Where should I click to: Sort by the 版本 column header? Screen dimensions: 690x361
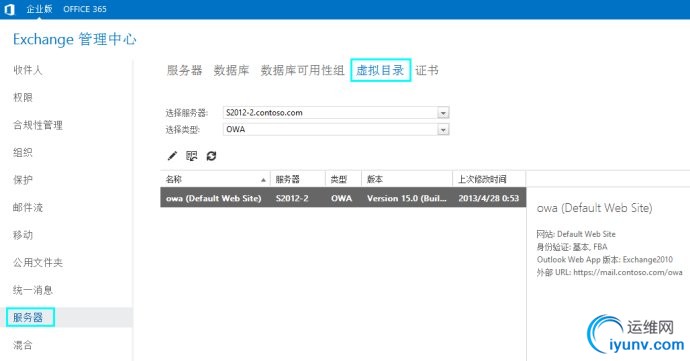(407, 179)
